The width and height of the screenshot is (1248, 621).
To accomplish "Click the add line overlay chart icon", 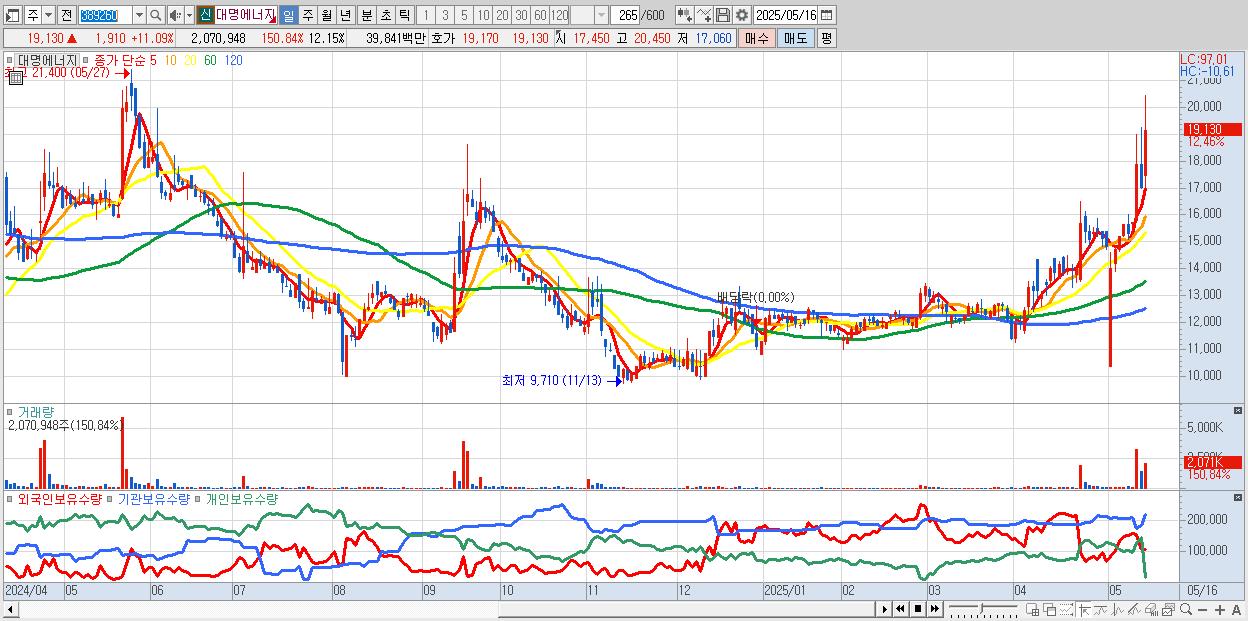I will click(704, 15).
